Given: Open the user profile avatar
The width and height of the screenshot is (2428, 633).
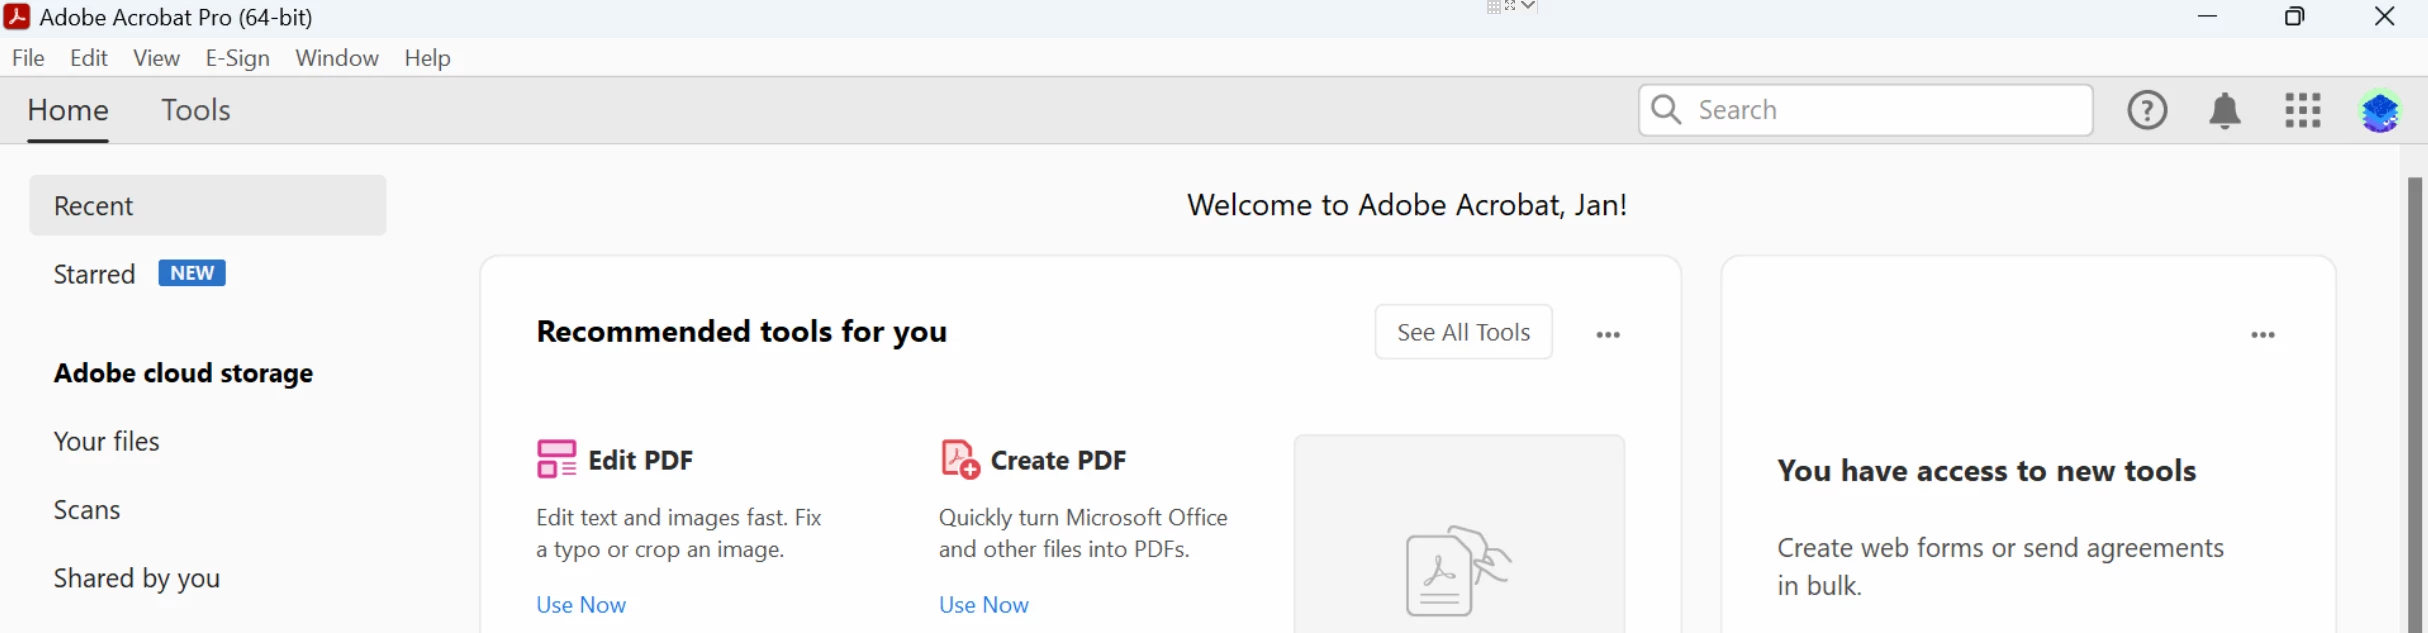Looking at the screenshot, I should tap(2380, 110).
